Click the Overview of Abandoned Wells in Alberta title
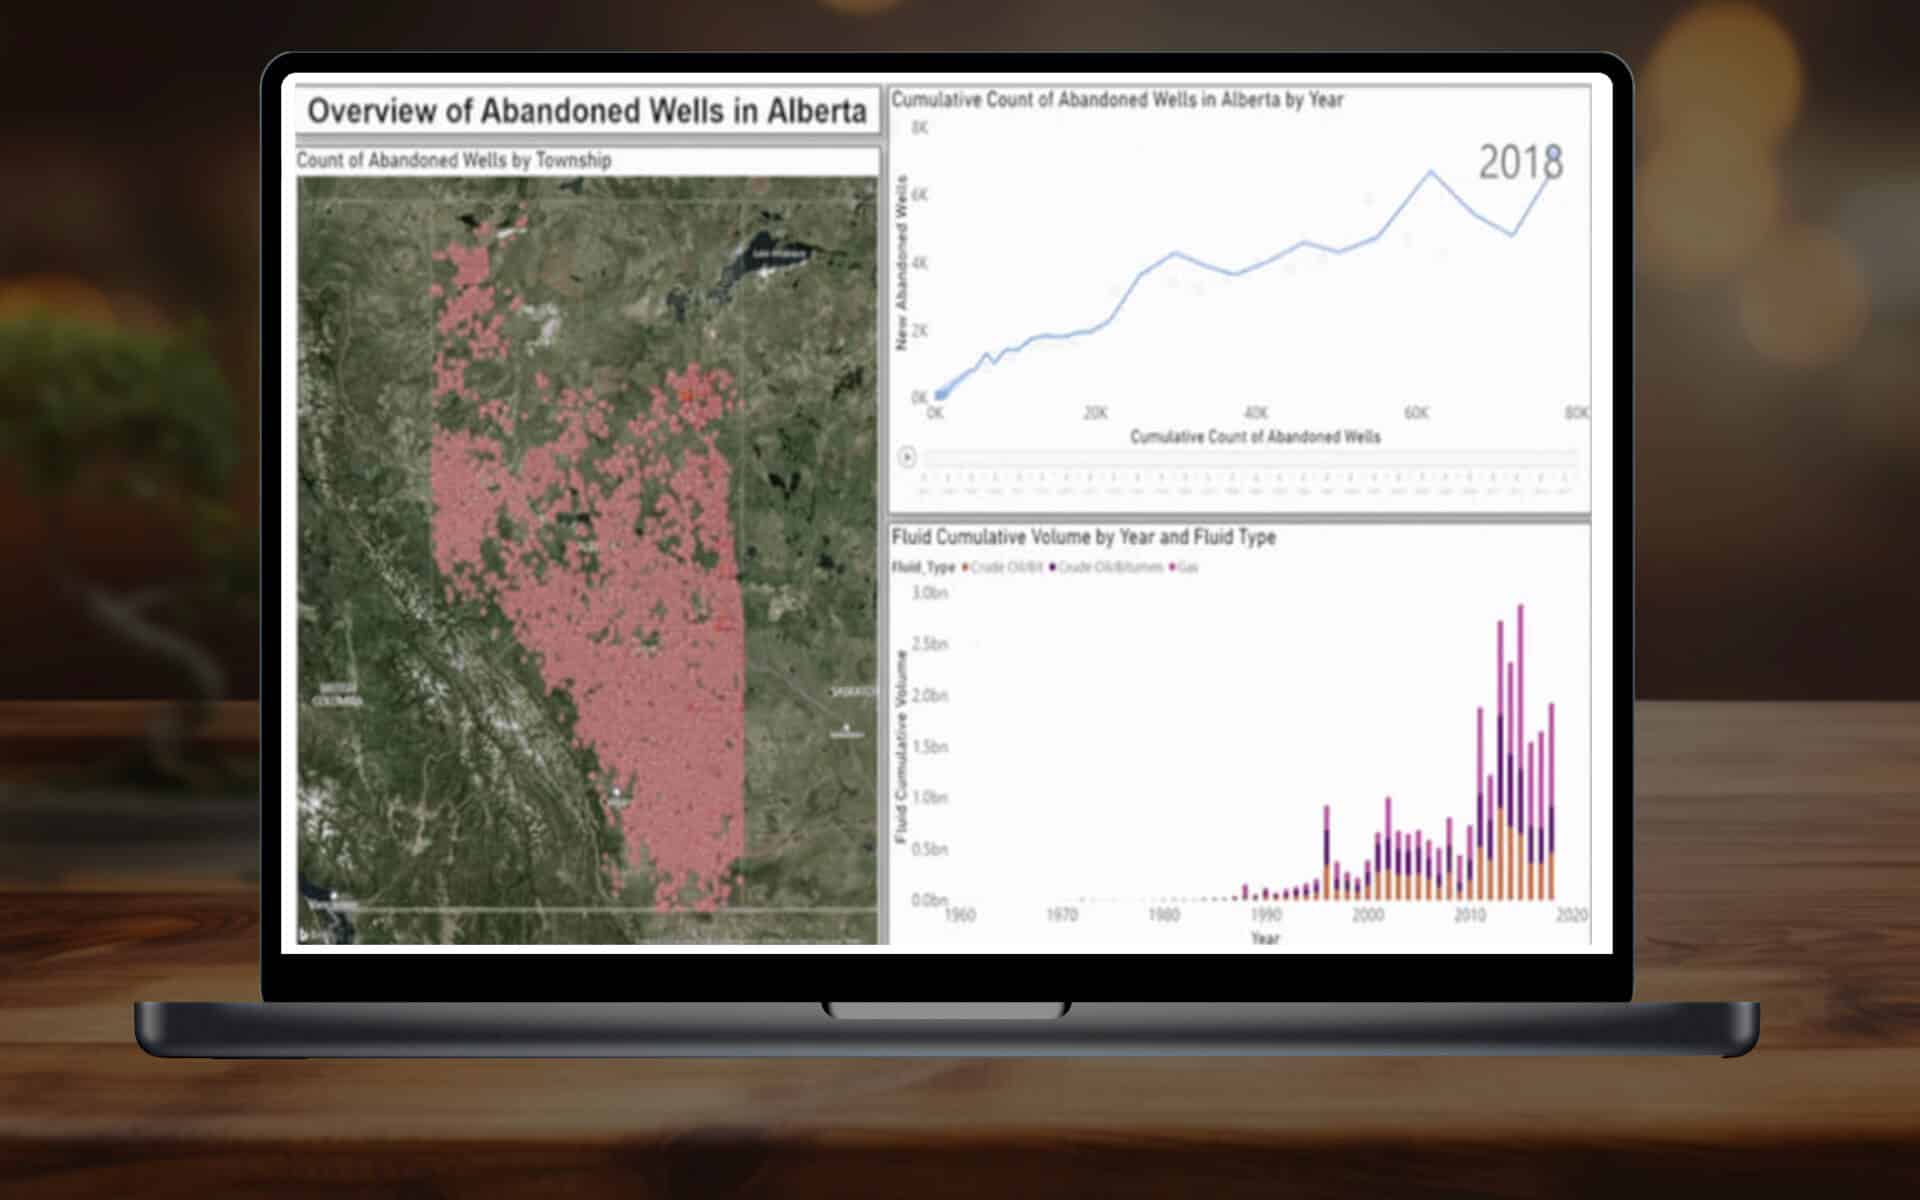 click(586, 111)
